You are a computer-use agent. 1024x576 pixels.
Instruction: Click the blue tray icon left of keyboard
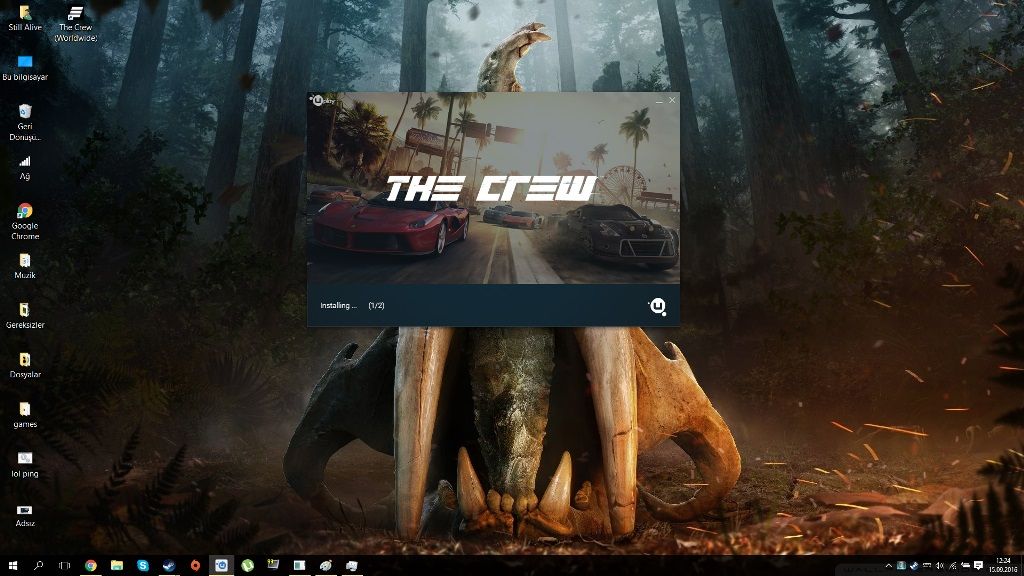click(914, 566)
